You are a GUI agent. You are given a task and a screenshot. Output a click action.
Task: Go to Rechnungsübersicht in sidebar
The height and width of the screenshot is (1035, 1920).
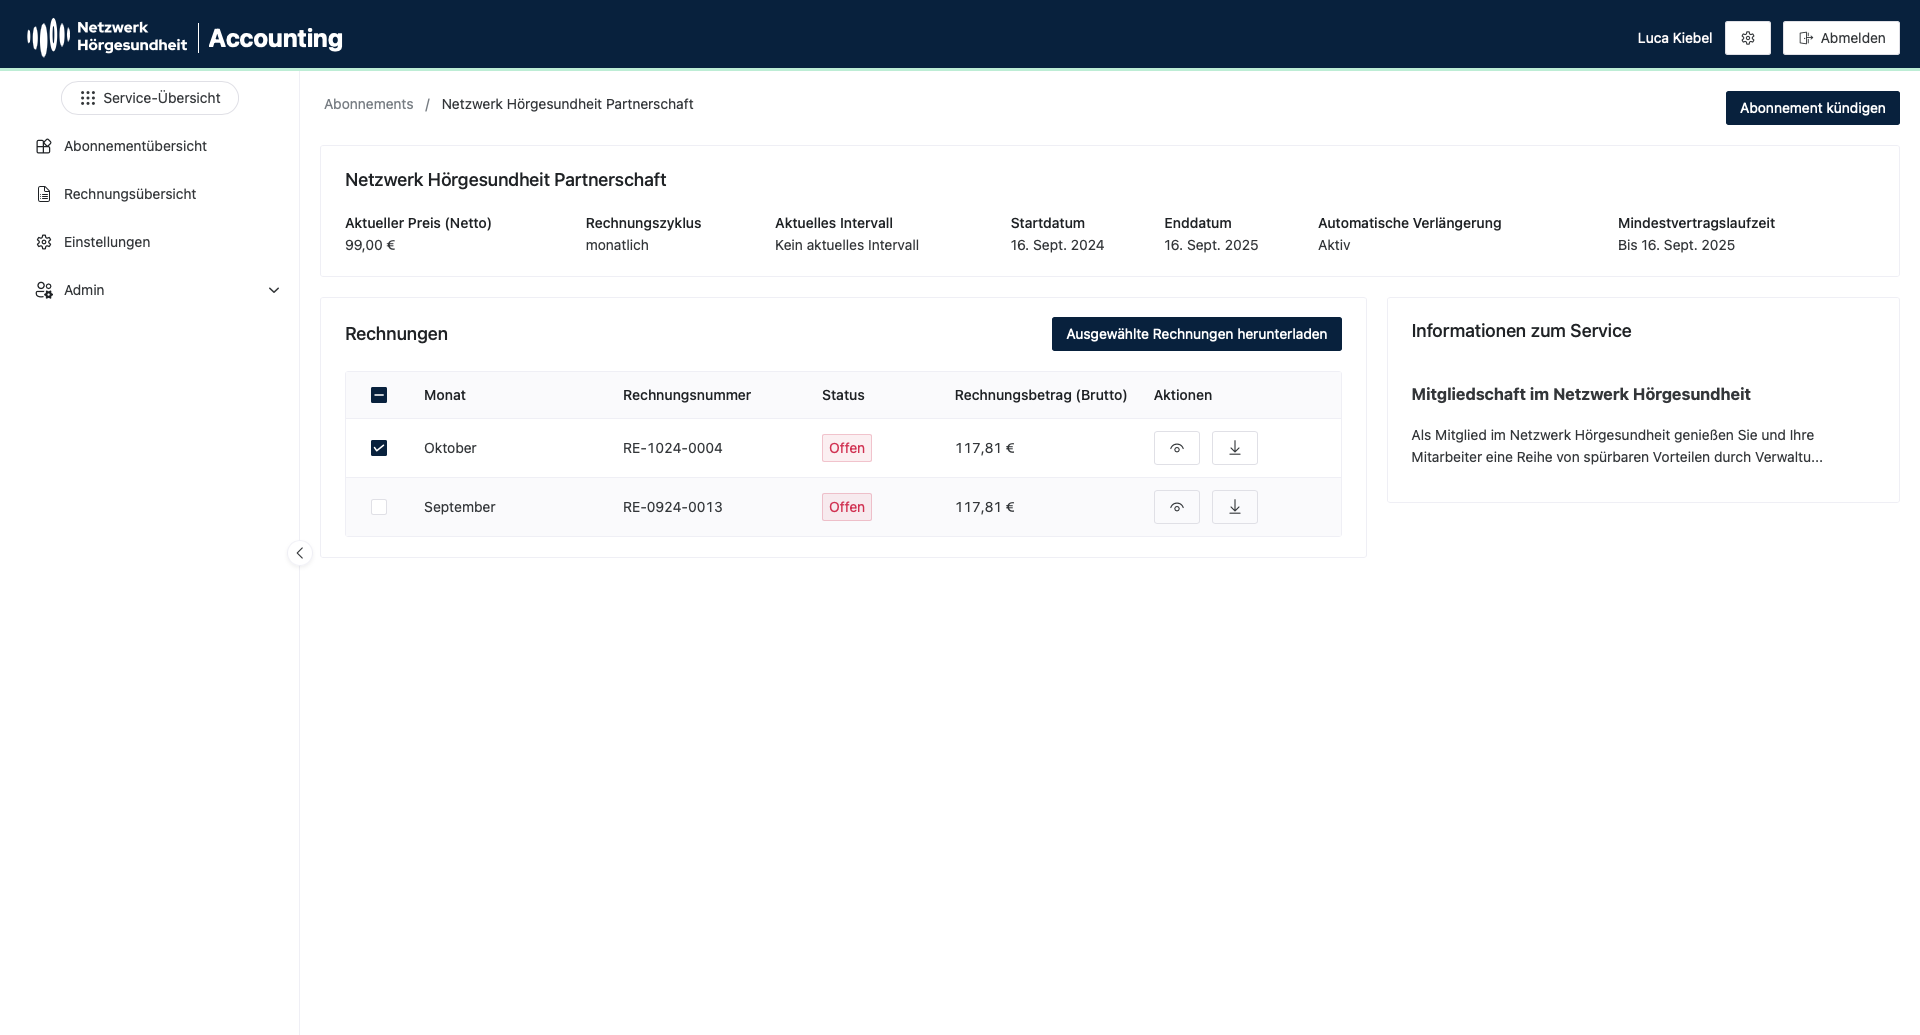tap(130, 194)
